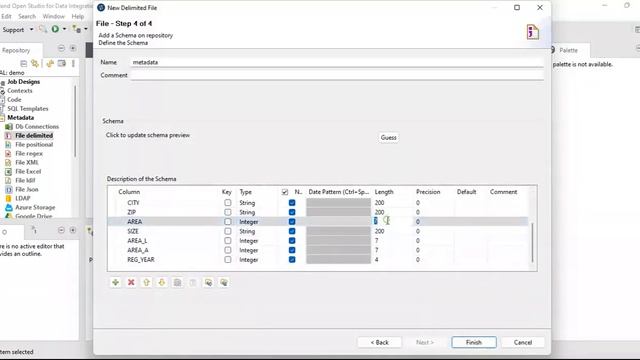Move selected schema column down
Viewport: 640px width, 360px height.
(162, 282)
